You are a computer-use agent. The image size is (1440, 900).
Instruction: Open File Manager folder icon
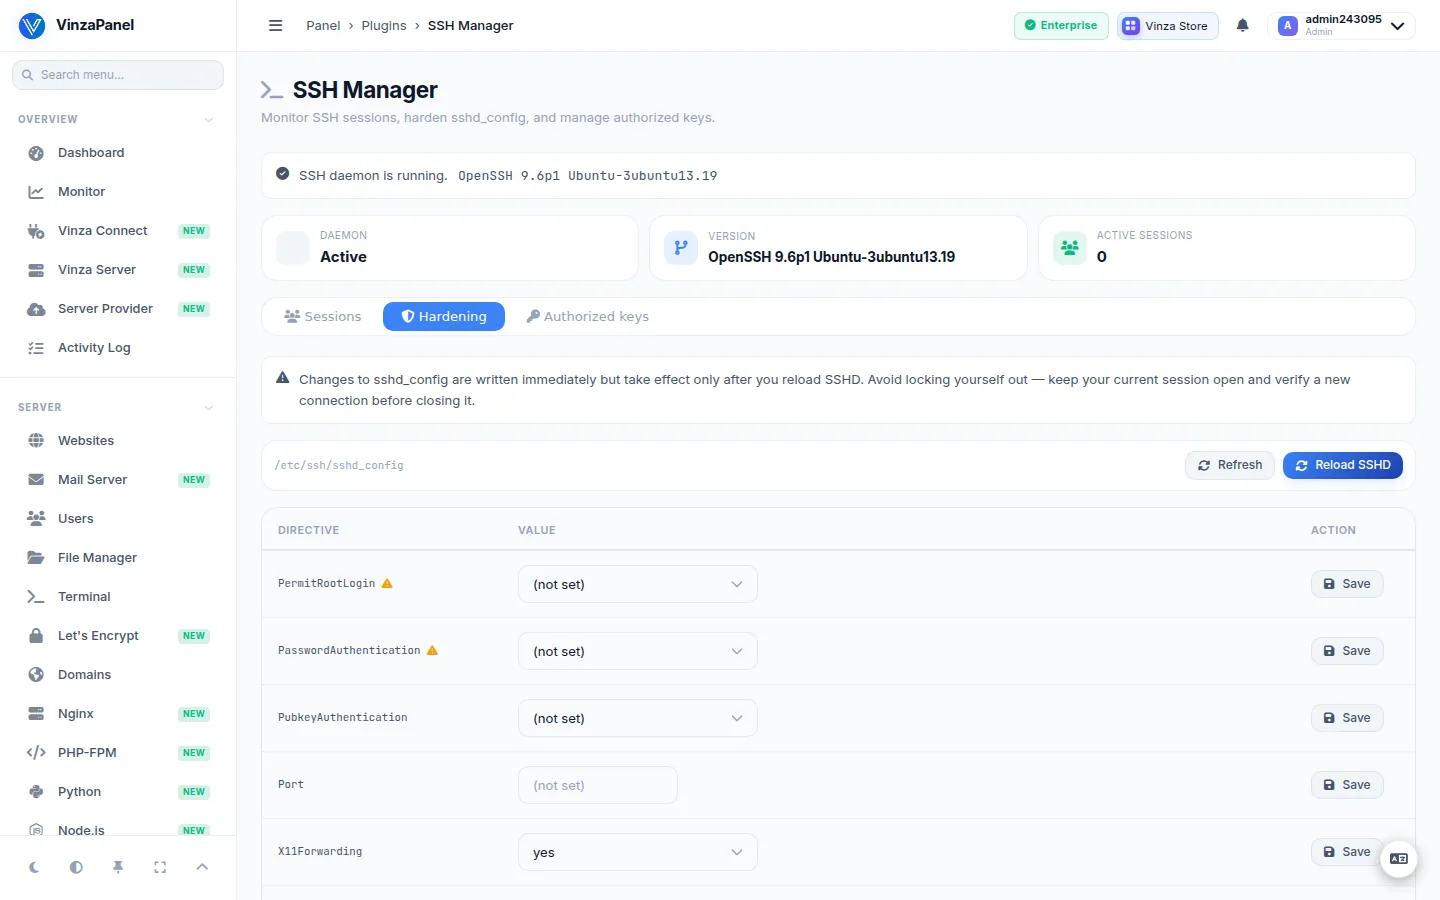point(36,558)
